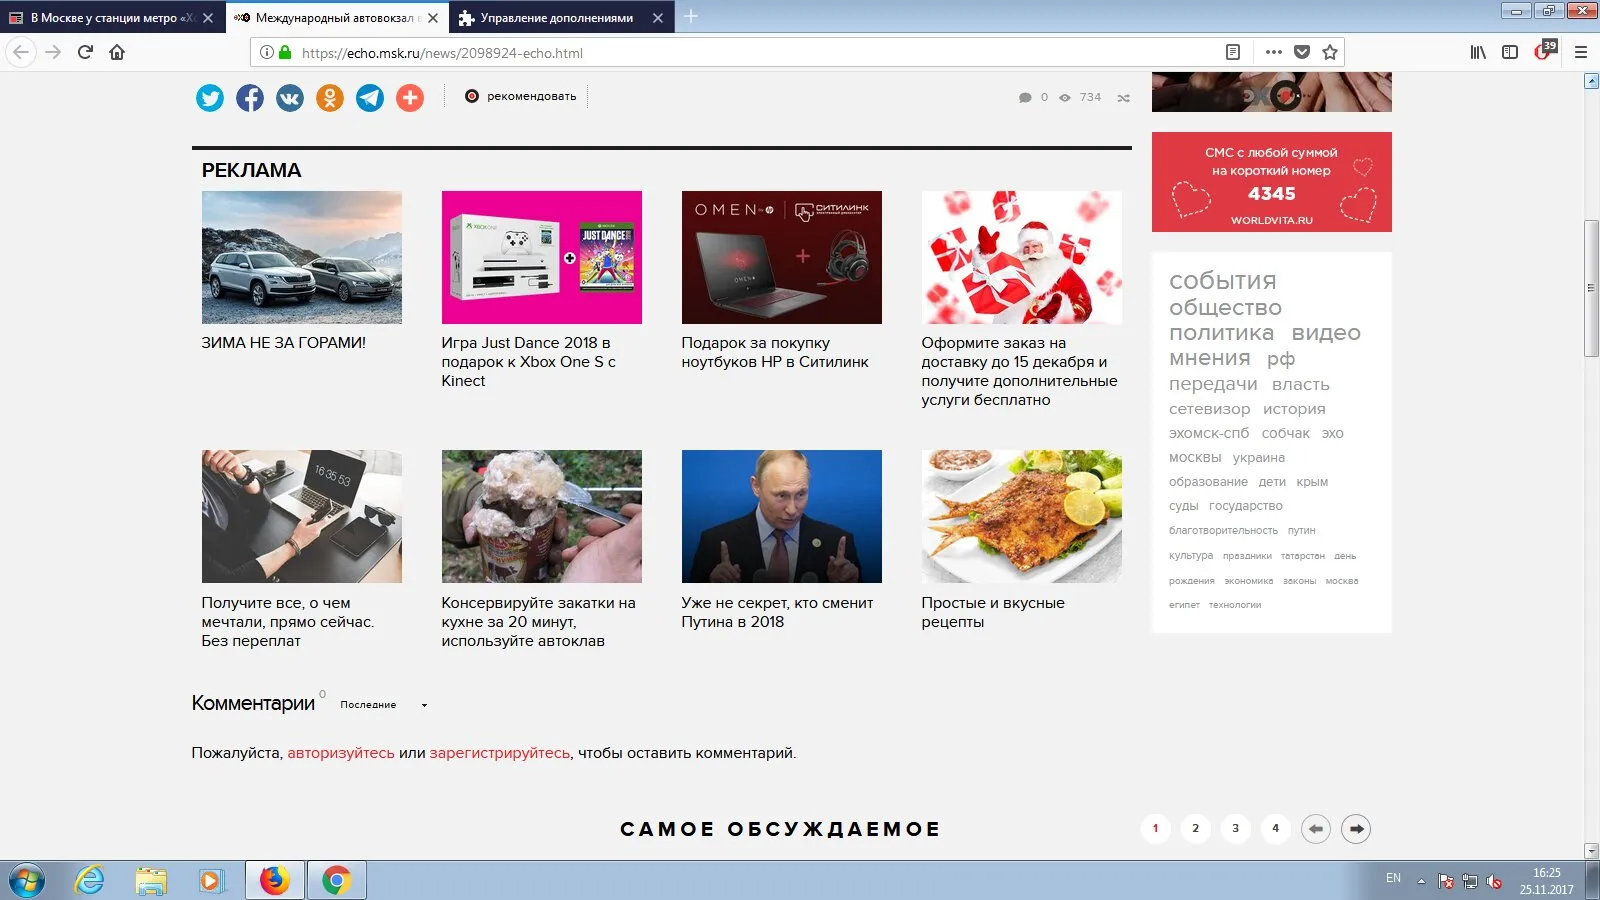Go back with the browser Back arrow
This screenshot has width=1600, height=900.
pos(22,52)
